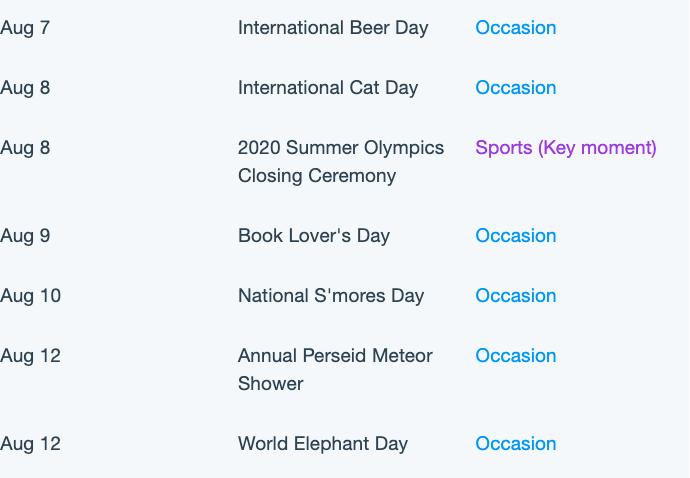This screenshot has width=690, height=478.
Task: Select the Aug 9 date cell
Action: click(x=25, y=236)
